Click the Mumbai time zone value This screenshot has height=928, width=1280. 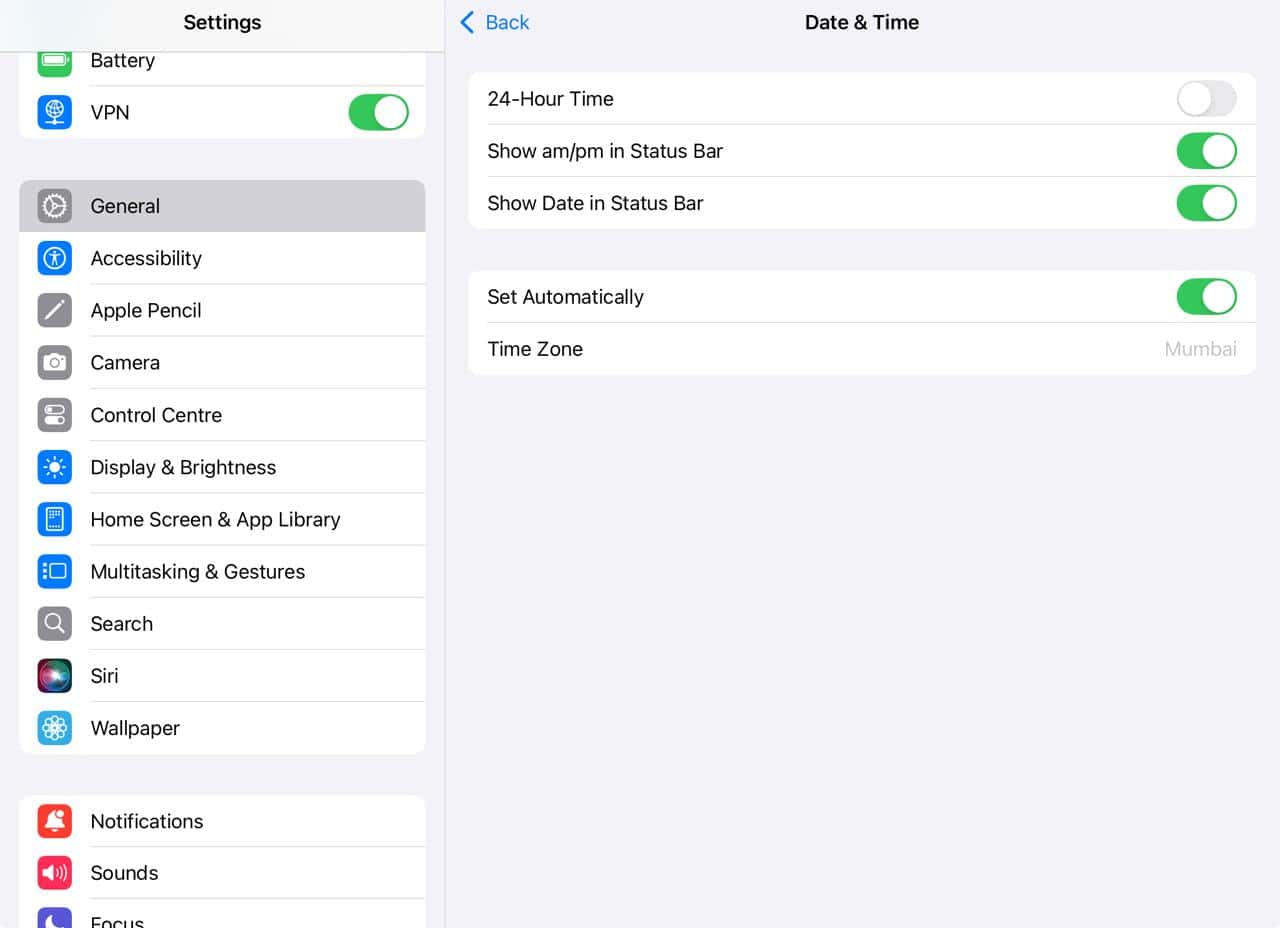point(1200,349)
